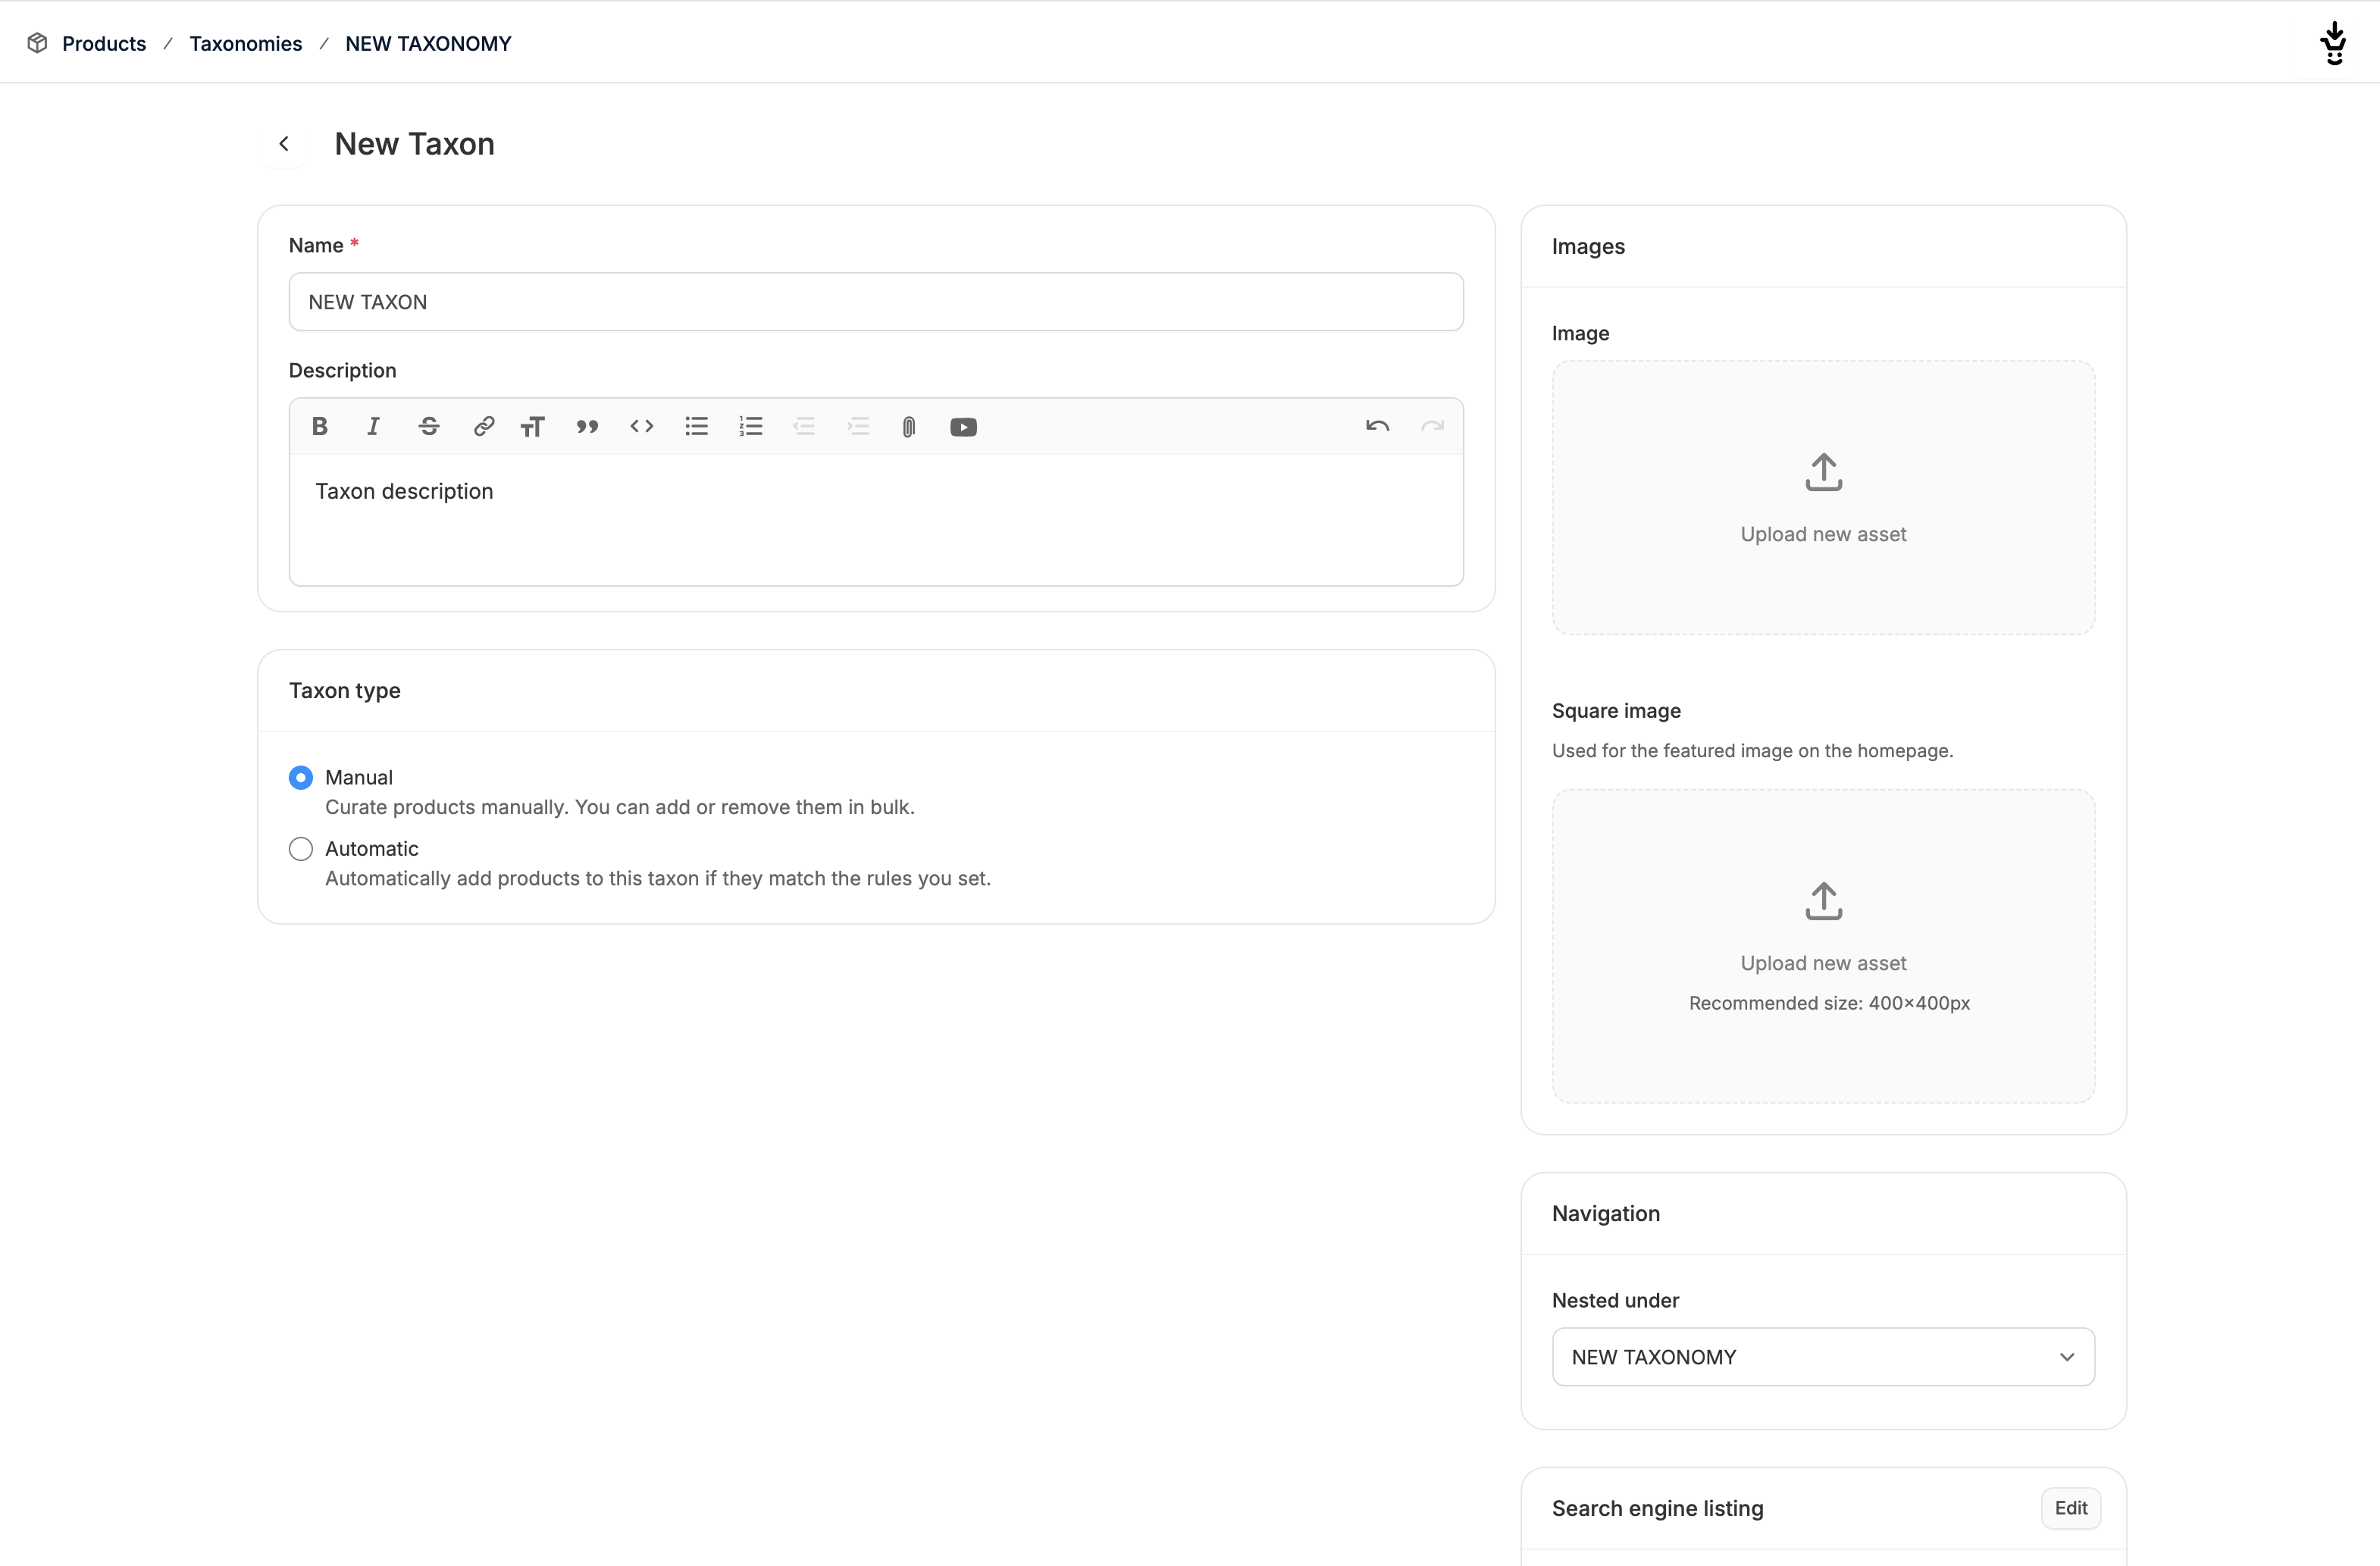Toggle code formatting icon
The height and width of the screenshot is (1566, 2380).
(642, 427)
